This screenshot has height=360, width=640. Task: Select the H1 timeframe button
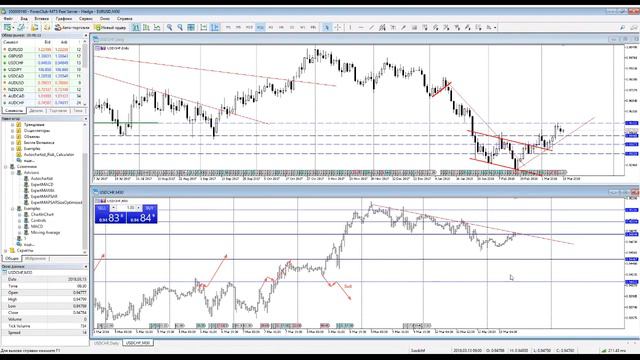[271, 27]
